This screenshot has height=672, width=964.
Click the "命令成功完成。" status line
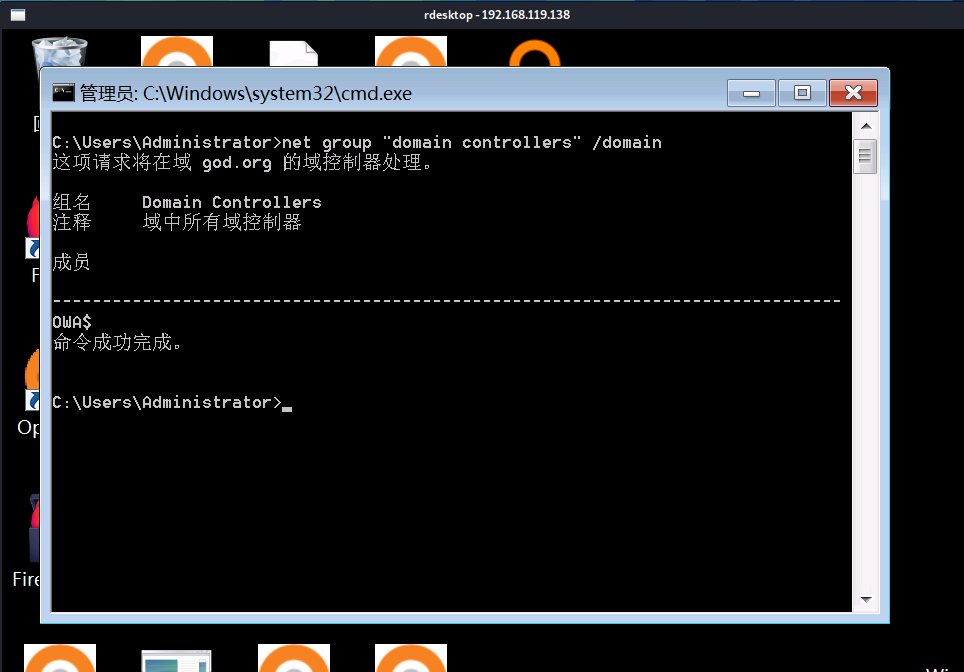pos(117,342)
